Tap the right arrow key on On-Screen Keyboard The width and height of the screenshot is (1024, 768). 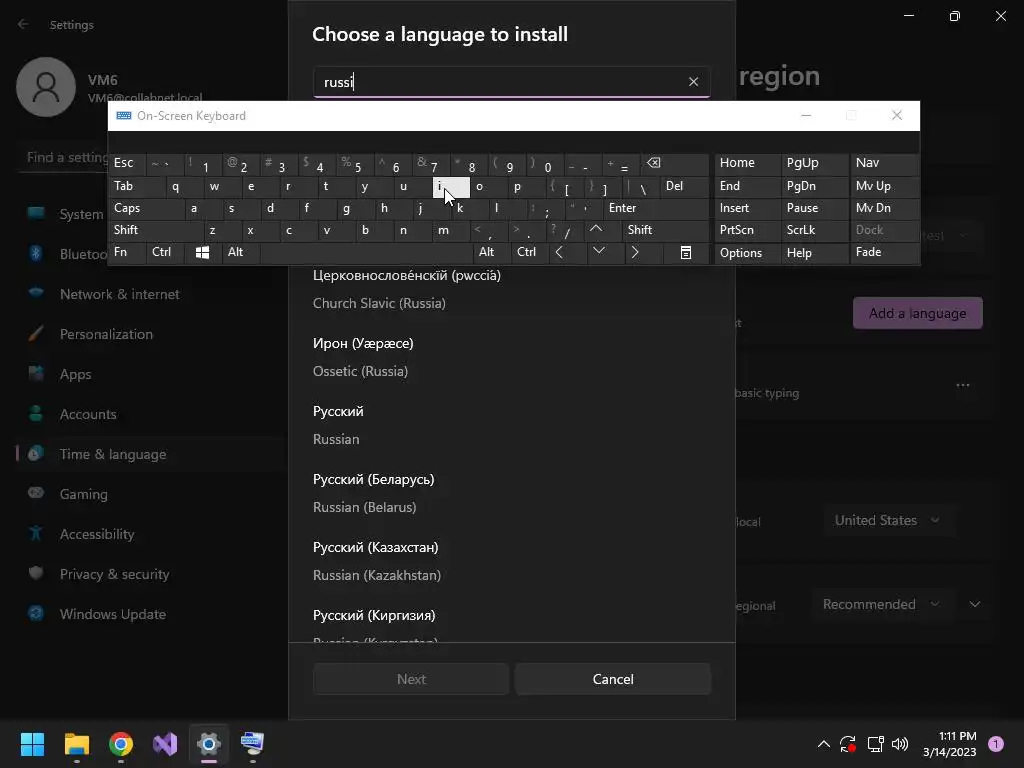pos(635,252)
